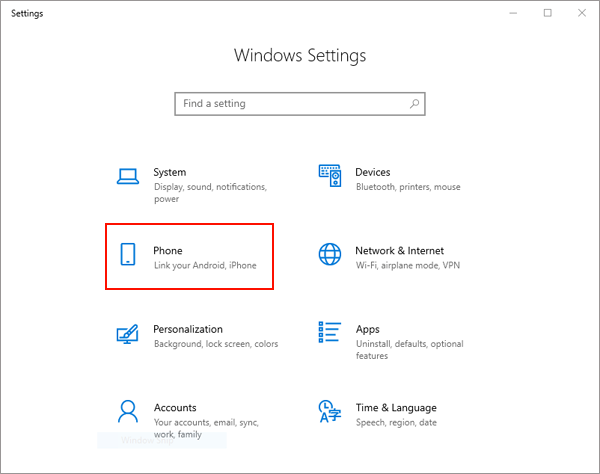Go to Personalization settings label
Image resolution: width=600 pixels, height=474 pixels.
click(187, 329)
